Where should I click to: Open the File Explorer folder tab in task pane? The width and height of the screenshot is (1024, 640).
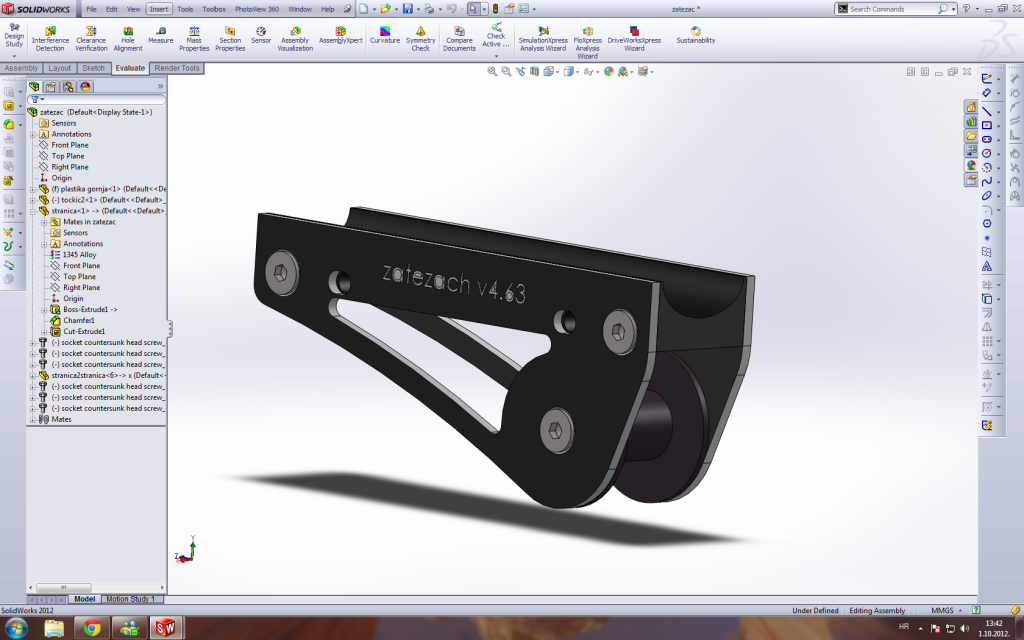click(x=971, y=136)
